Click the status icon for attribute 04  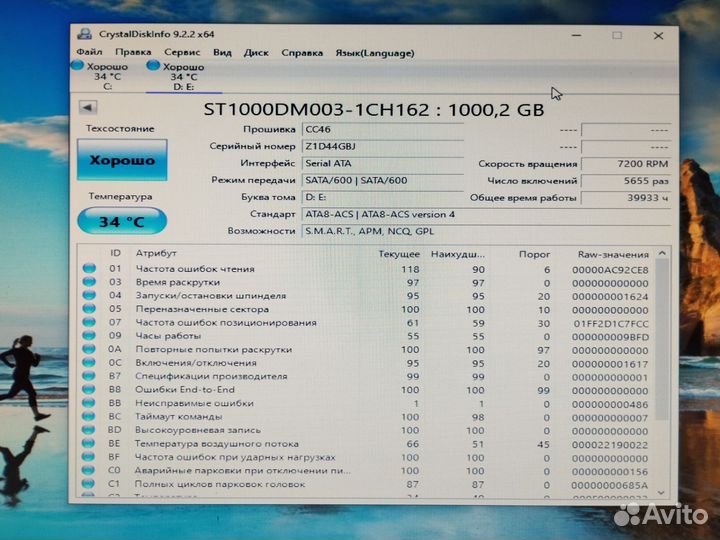click(89, 295)
